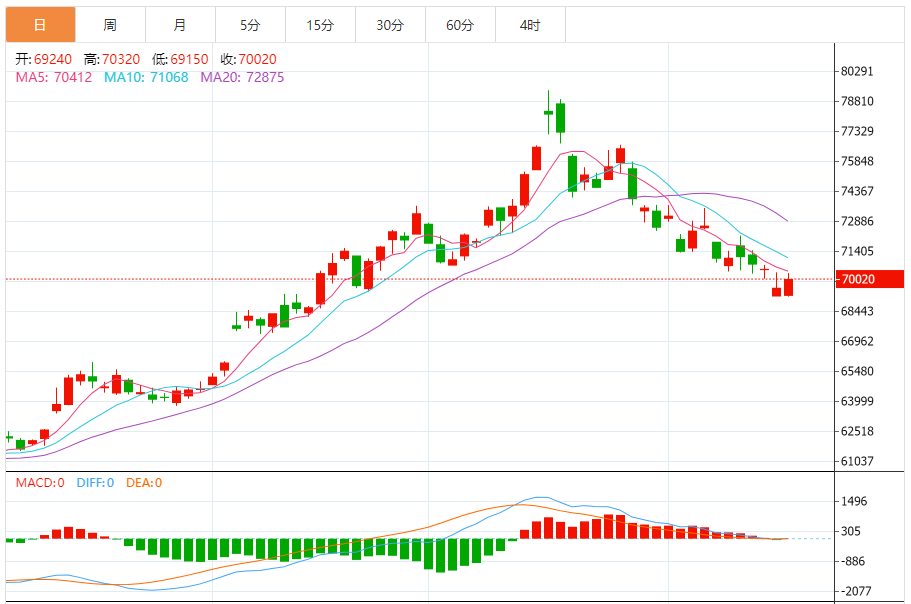Click the -886 MACD axis label
The height and width of the screenshot is (604, 911).
coord(852,562)
